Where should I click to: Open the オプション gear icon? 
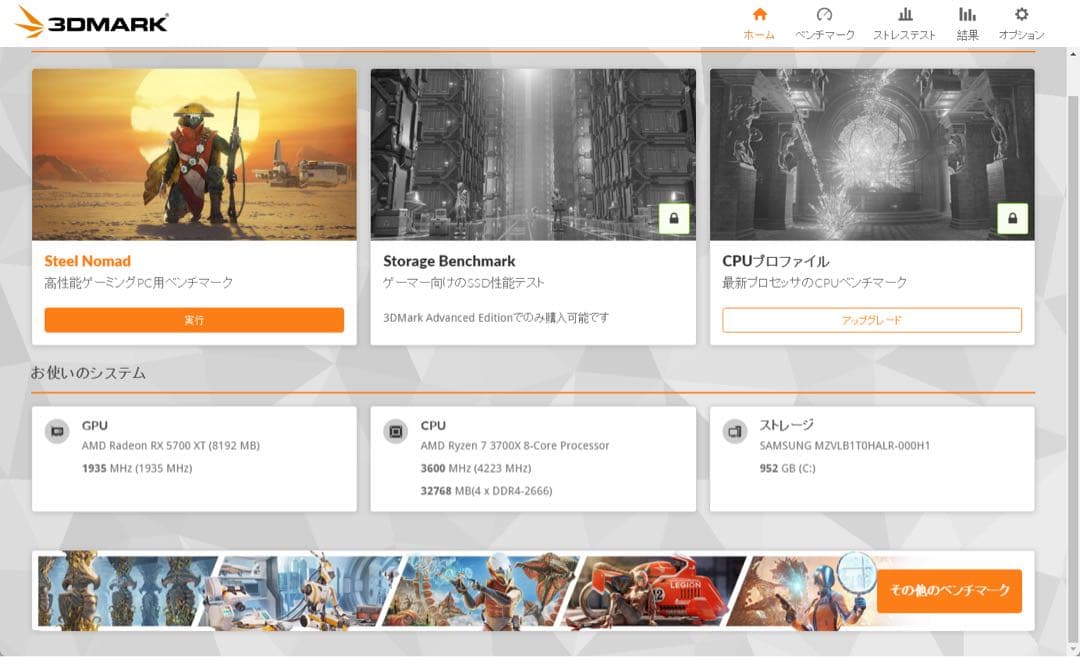(1021, 14)
